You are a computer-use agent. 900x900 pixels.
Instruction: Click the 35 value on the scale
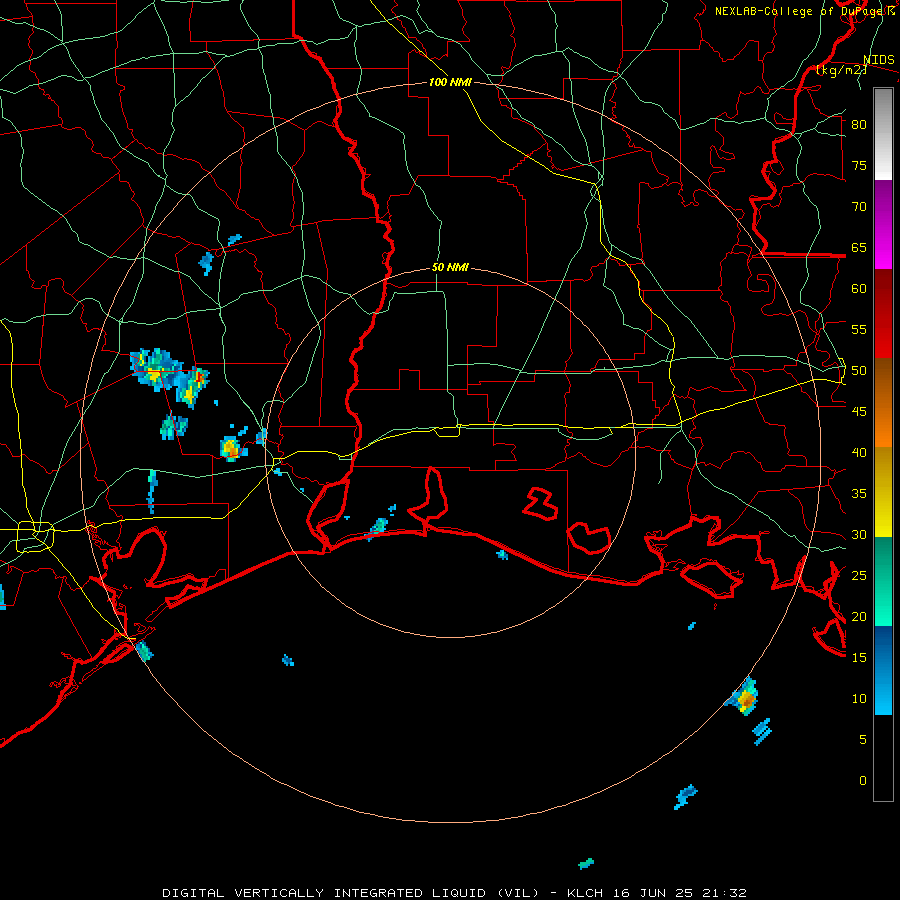point(859,494)
